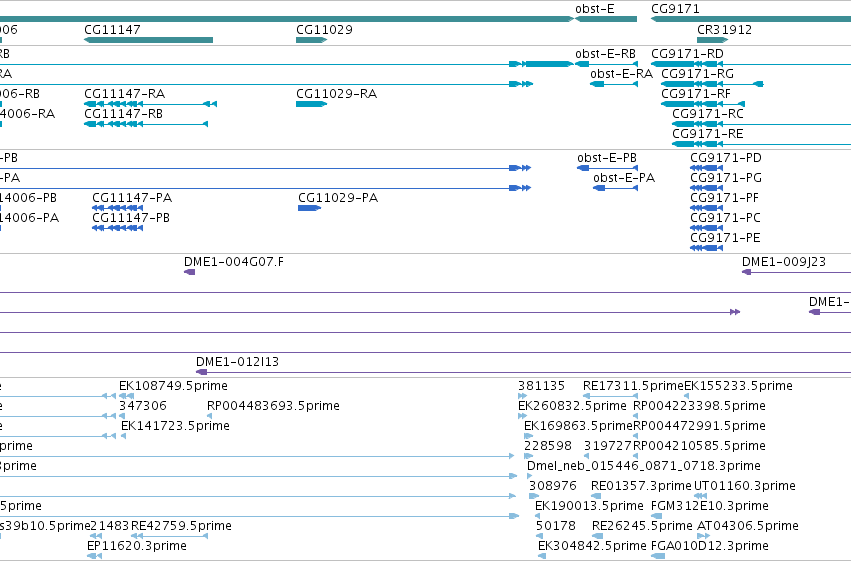Select EK304842.5prime EST label
Screen dimensions: 851x561
tap(593, 546)
